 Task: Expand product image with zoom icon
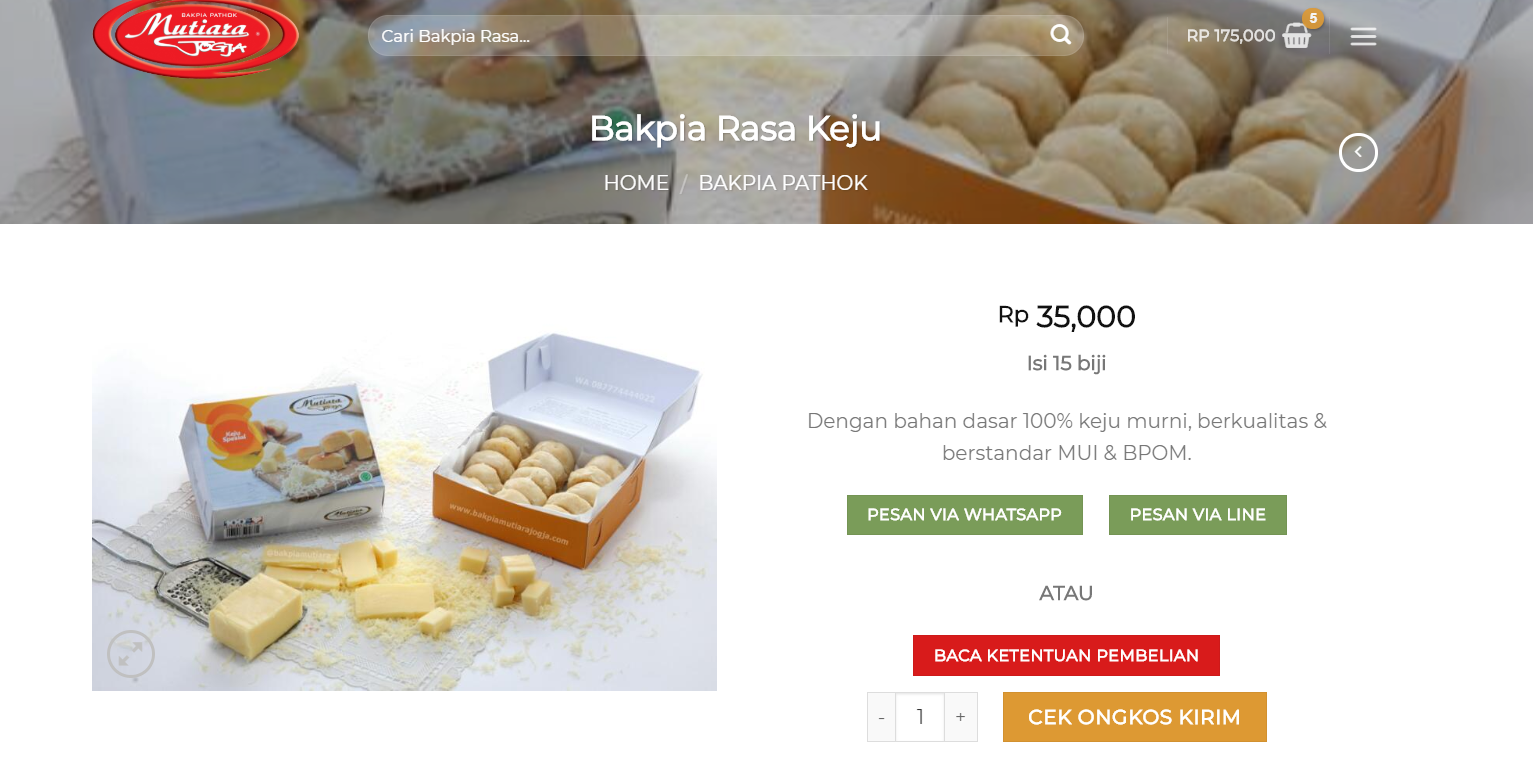coord(131,654)
